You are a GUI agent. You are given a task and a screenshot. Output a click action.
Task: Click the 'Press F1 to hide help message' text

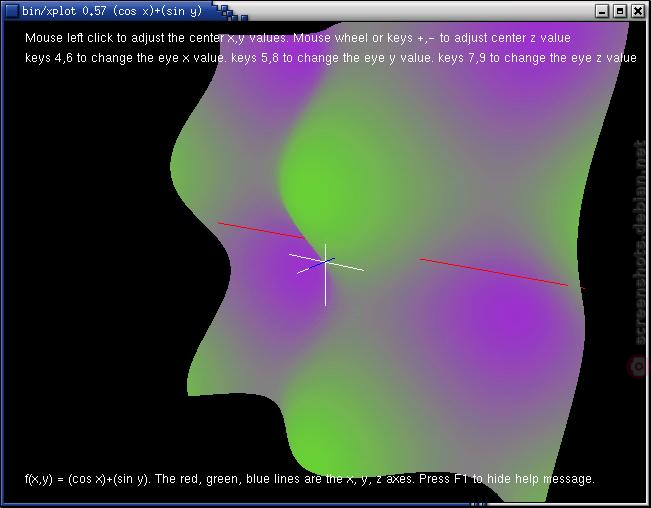pos(507,479)
